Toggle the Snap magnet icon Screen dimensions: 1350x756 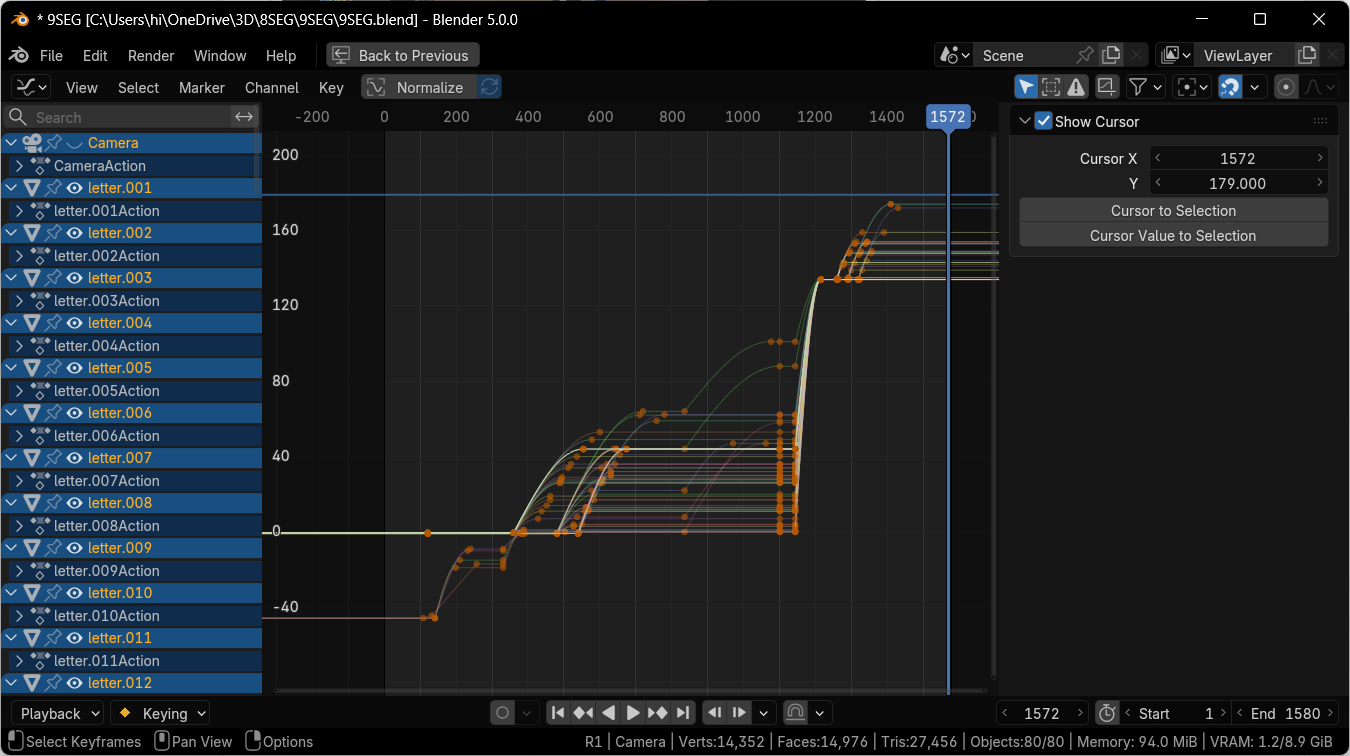[x=1230, y=87]
